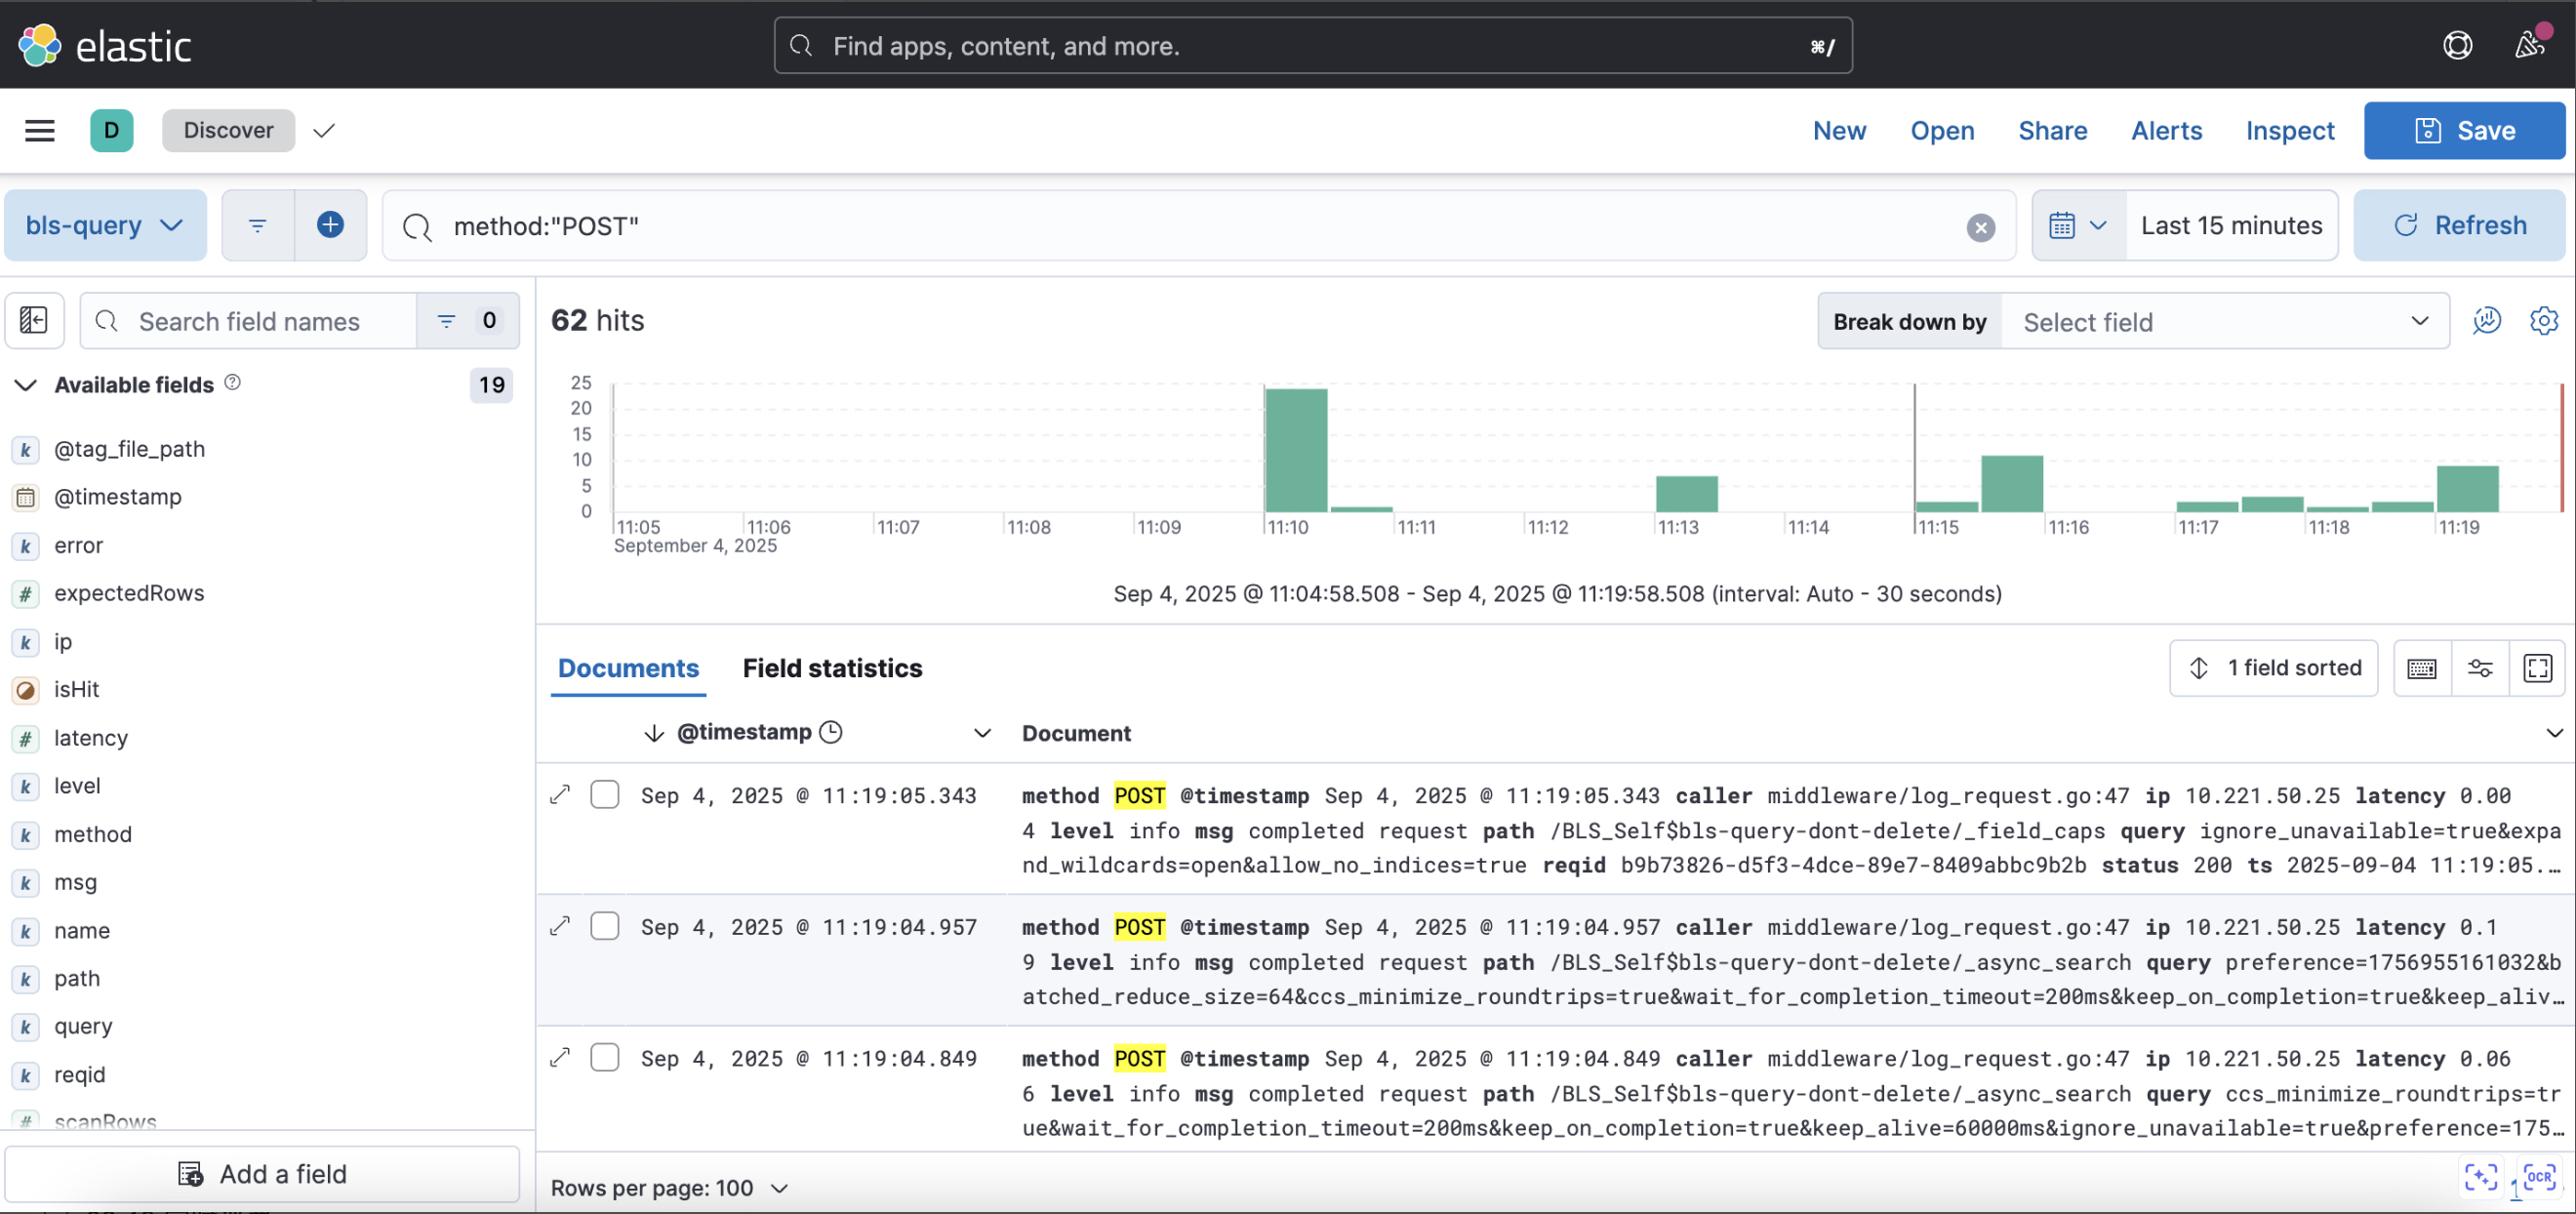2576x1214 pixels.
Task: Toggle full screen table icon
Action: coord(2537,667)
